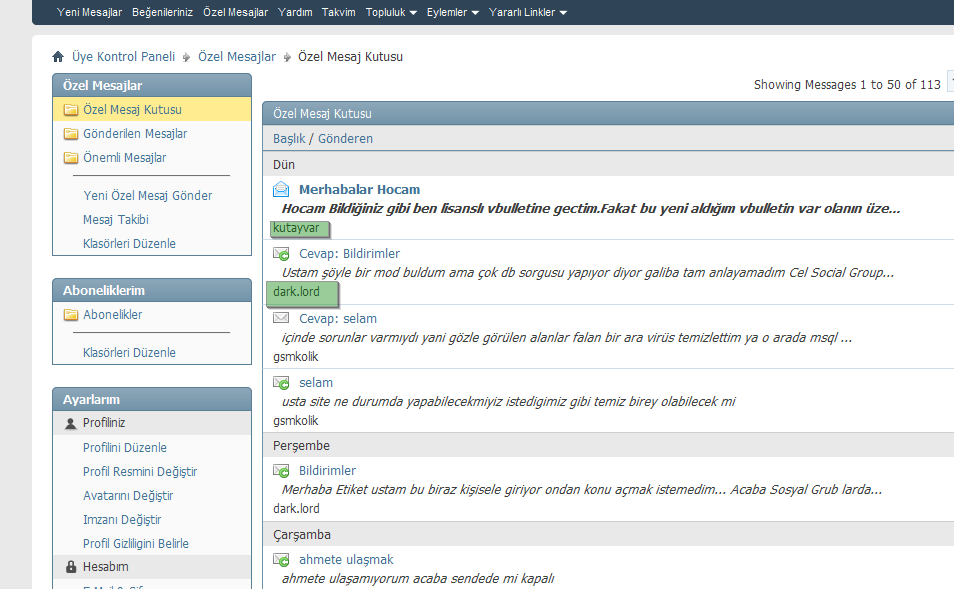954x589 pixels.
Task: Click the home icon in breadcrumb
Action: pos(58,57)
